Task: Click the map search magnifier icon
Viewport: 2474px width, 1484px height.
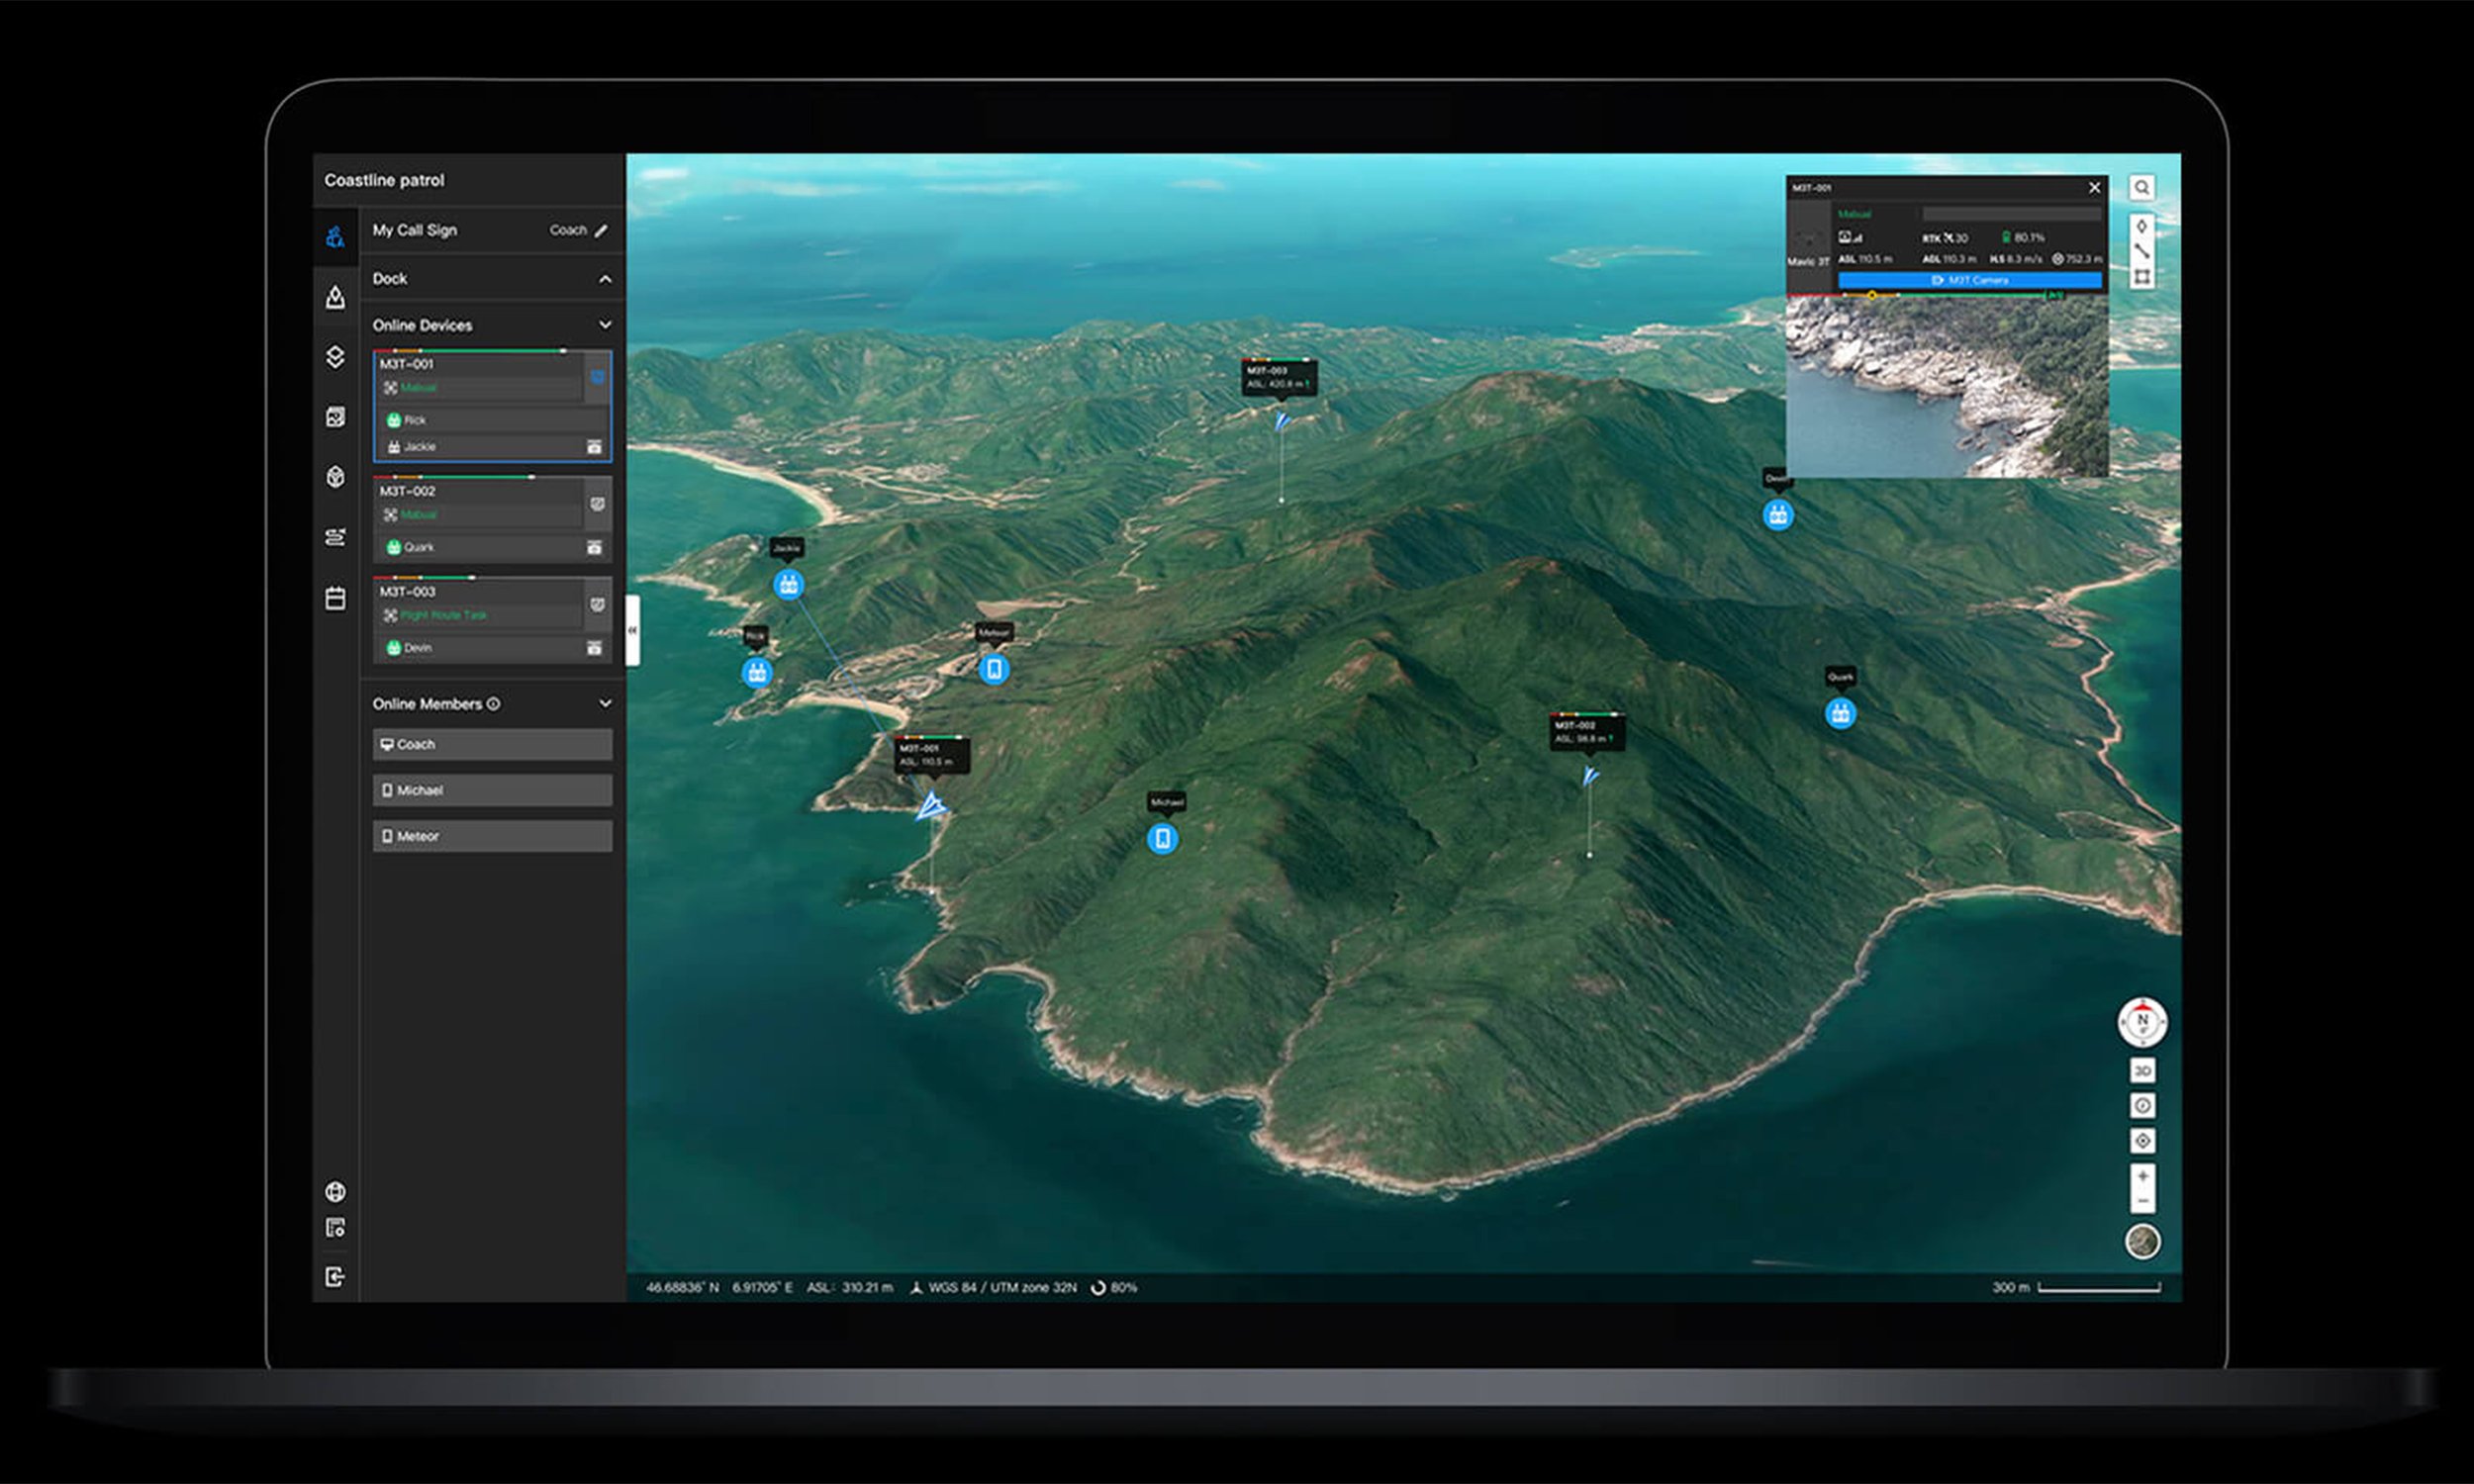Action: 2141,187
